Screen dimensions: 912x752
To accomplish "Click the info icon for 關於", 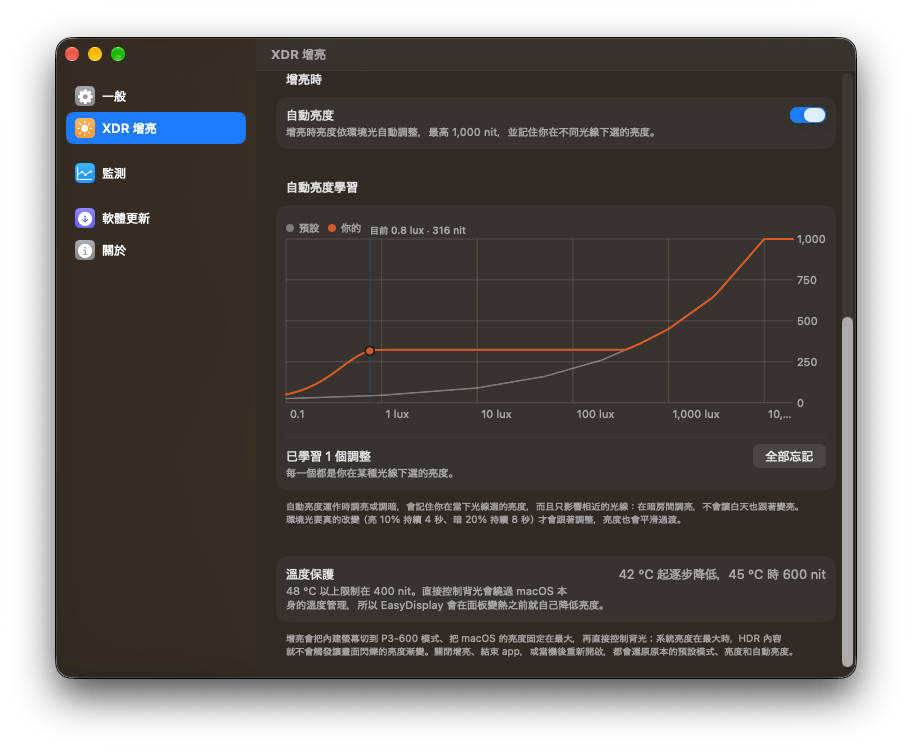I will pos(85,250).
